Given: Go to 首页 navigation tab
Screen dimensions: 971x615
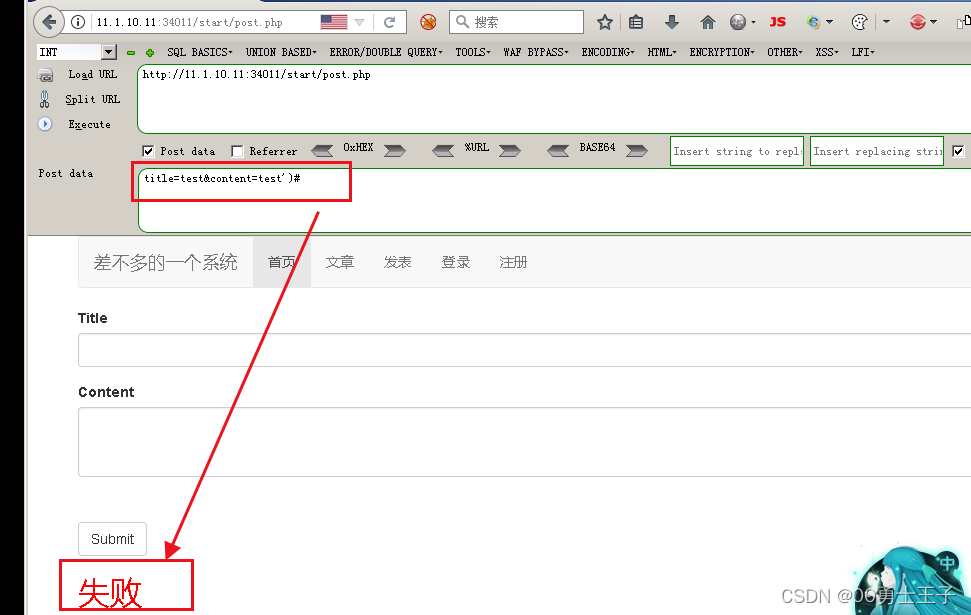Looking at the screenshot, I should 282,262.
